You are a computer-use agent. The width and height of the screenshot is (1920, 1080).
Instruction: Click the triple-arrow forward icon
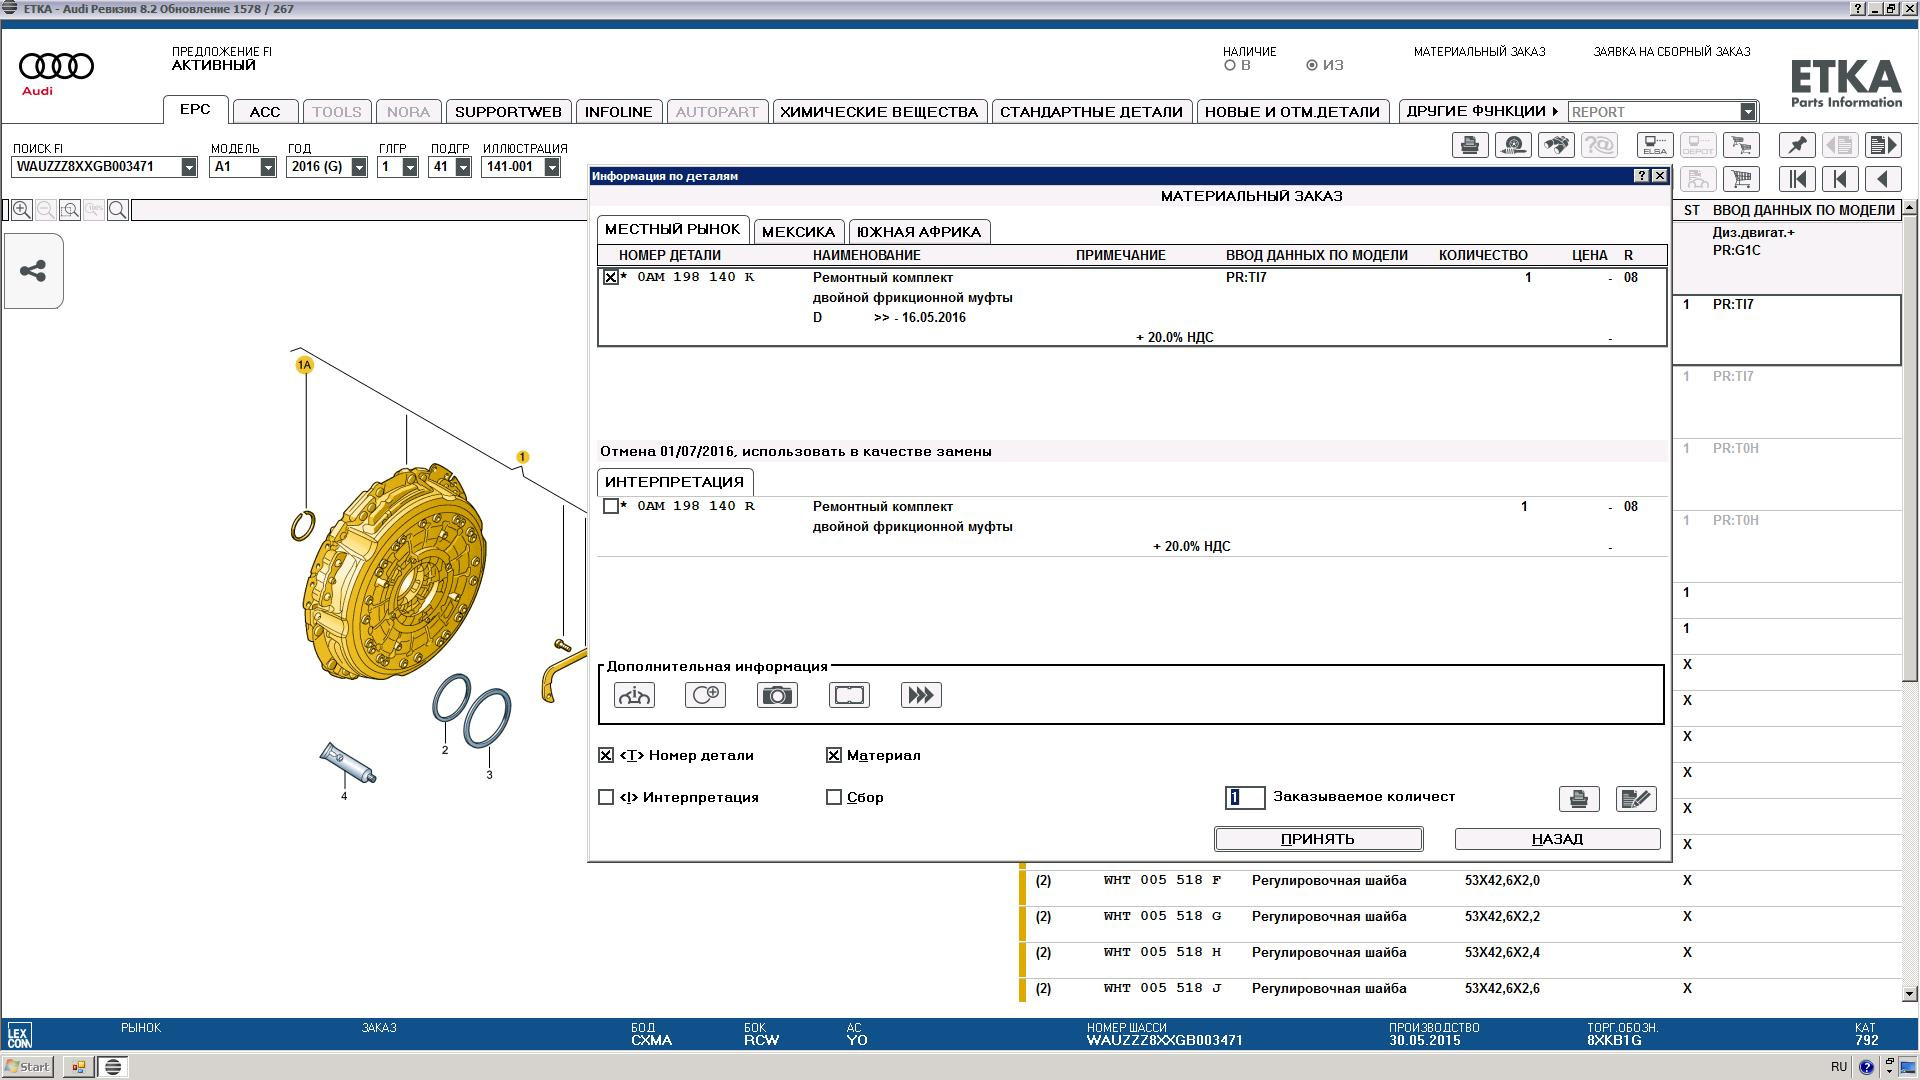pos(920,695)
